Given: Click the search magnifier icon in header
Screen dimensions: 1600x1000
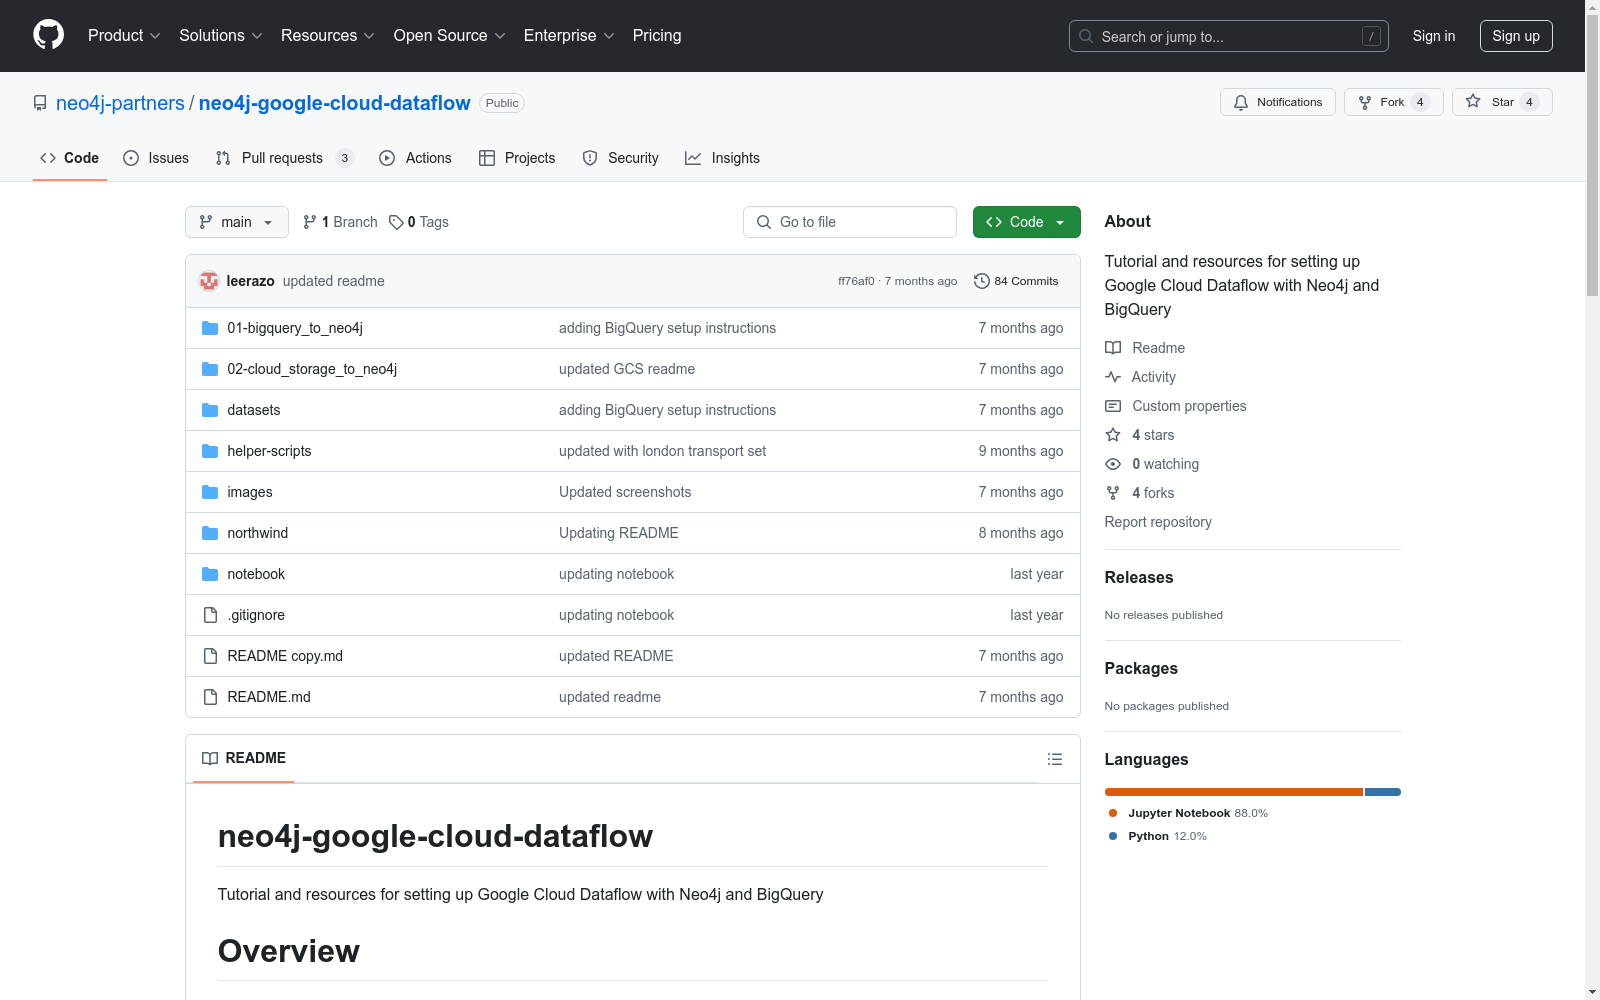Looking at the screenshot, I should pos(1086,36).
